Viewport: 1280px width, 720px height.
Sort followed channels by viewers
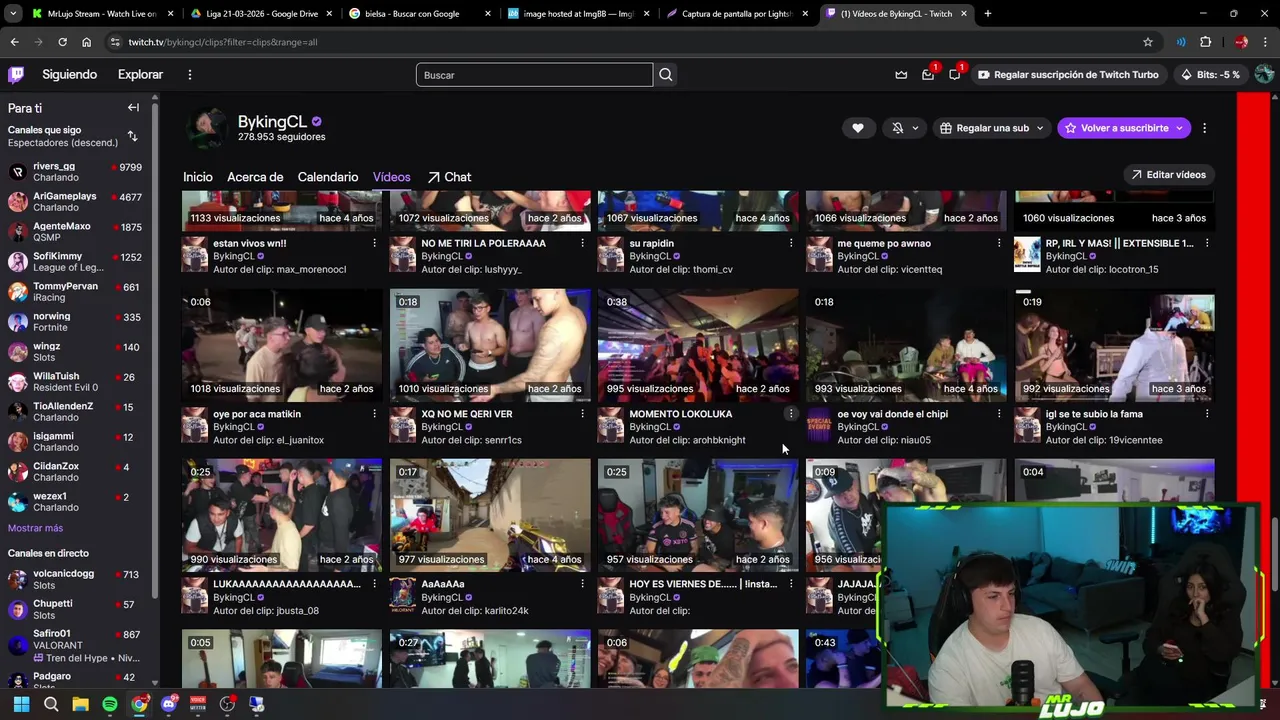click(x=132, y=136)
